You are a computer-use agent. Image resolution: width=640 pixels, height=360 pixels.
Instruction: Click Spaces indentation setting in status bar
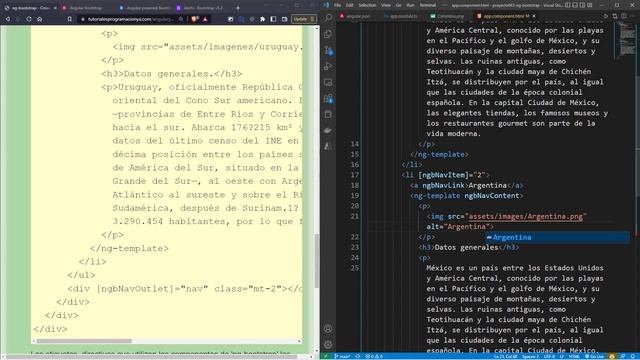[x=530, y=356]
